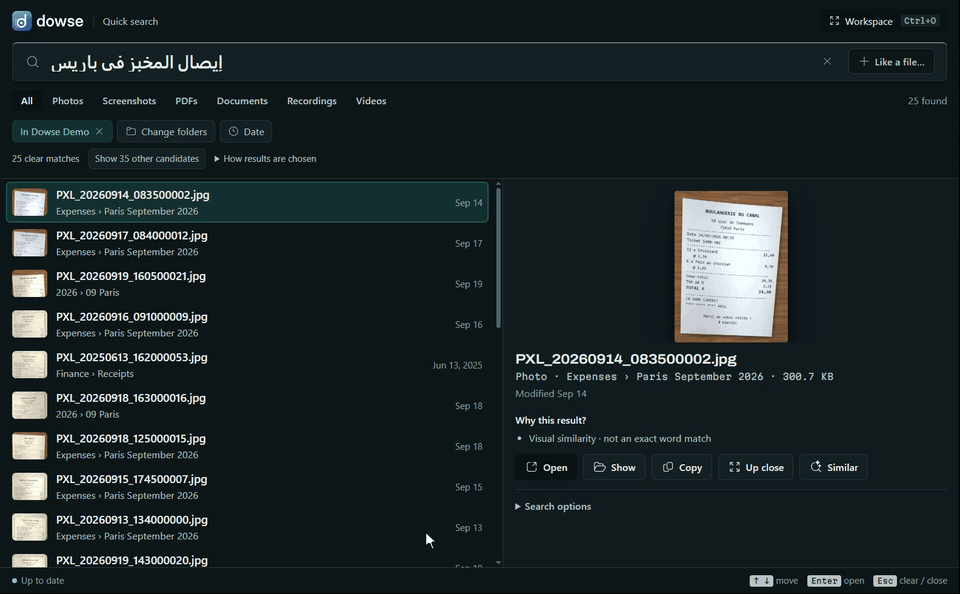Select result PXL_20260914_083500002.jpg
960x594 pixels.
[247, 202]
